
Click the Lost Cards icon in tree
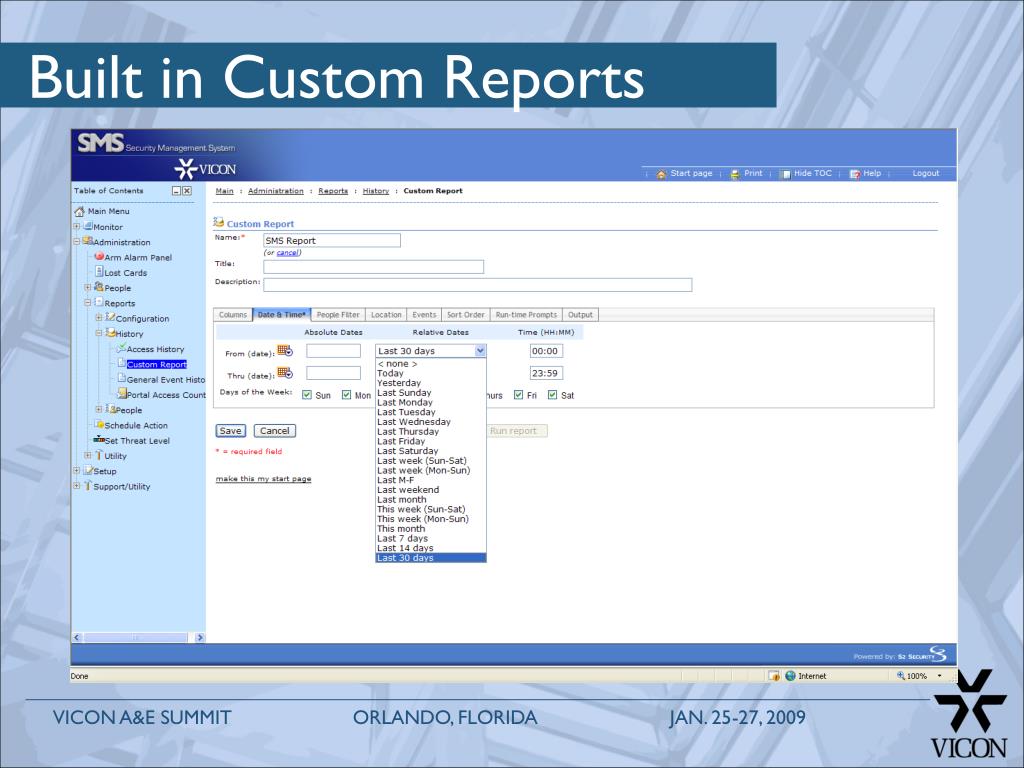point(99,272)
